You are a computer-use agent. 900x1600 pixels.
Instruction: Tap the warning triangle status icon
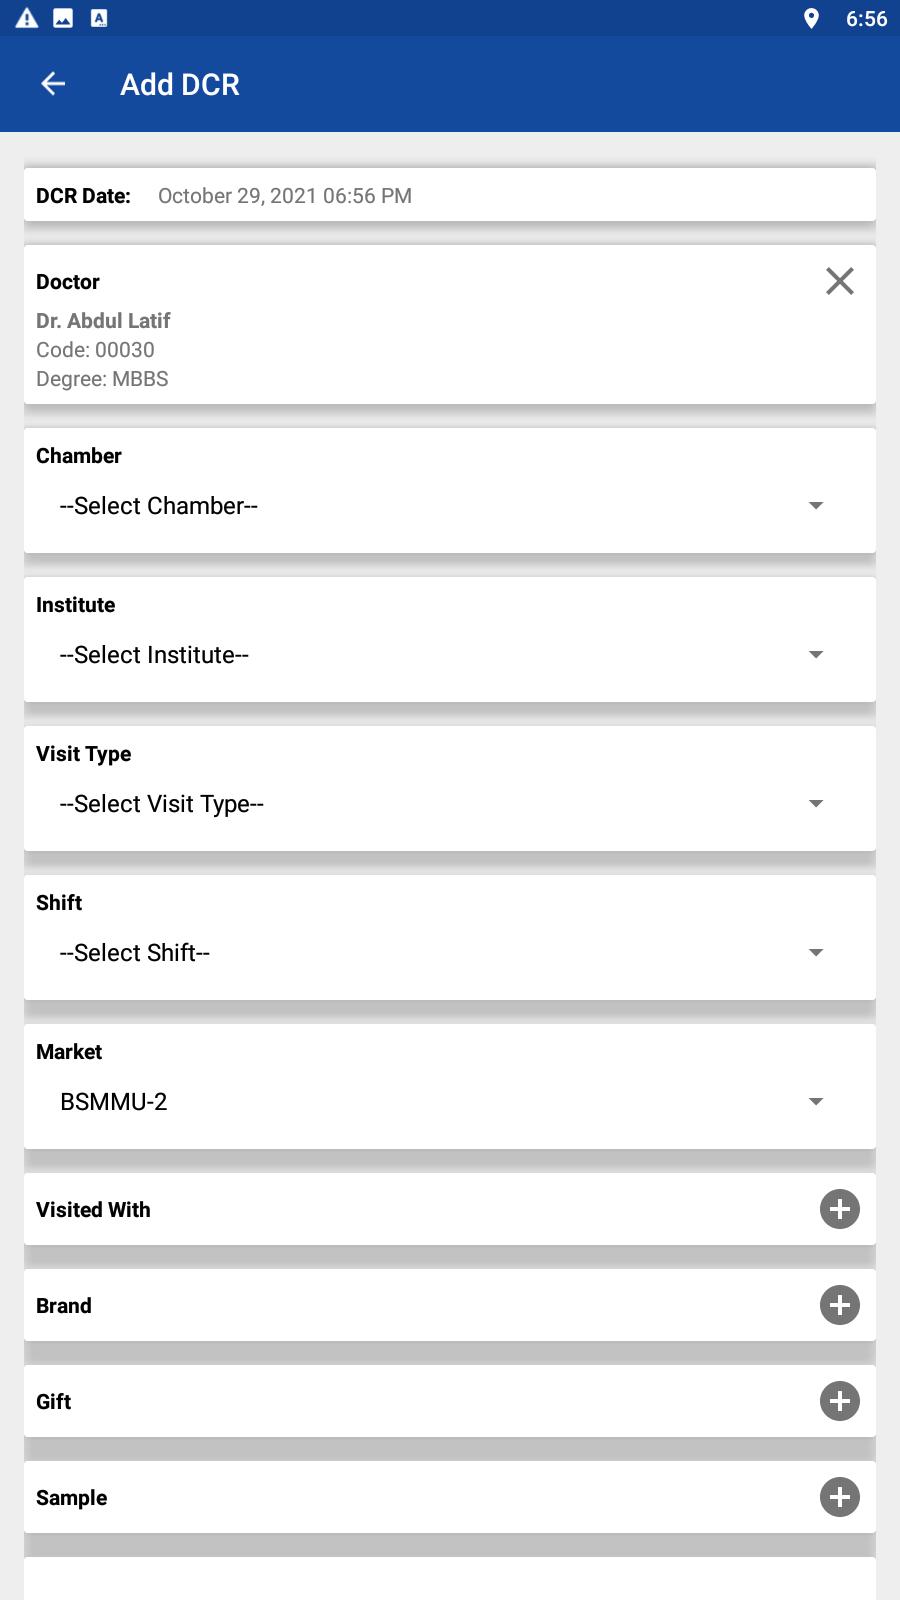click(x=27, y=18)
